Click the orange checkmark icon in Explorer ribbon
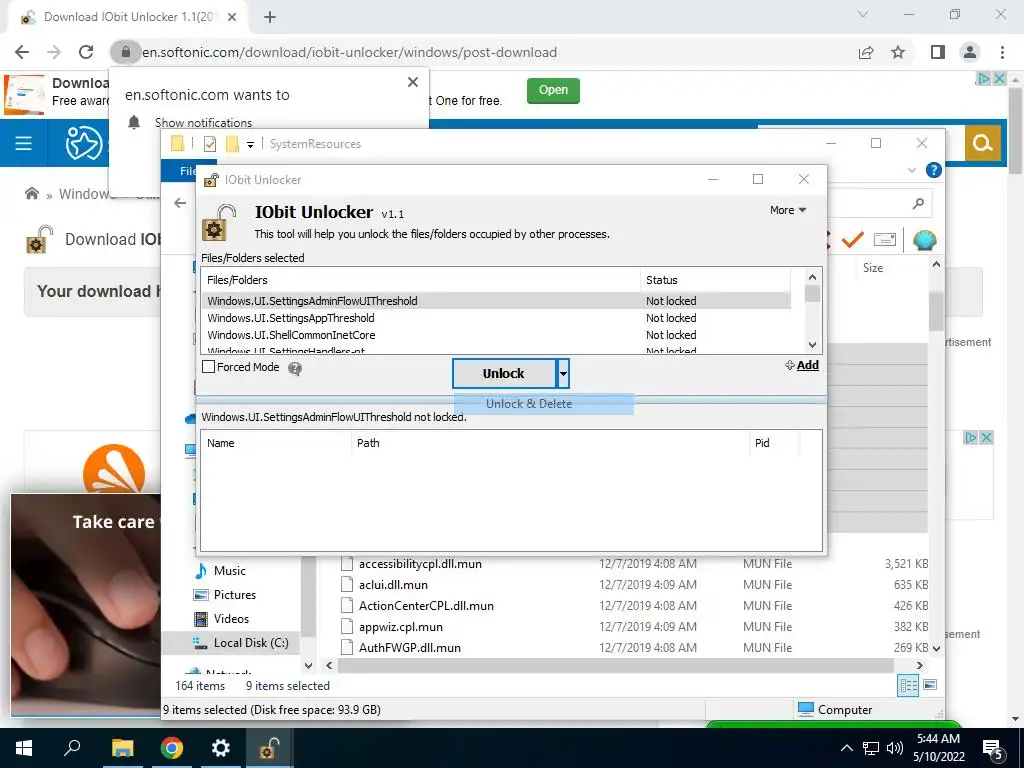Viewport: 1024px width, 768px height. (x=852, y=240)
